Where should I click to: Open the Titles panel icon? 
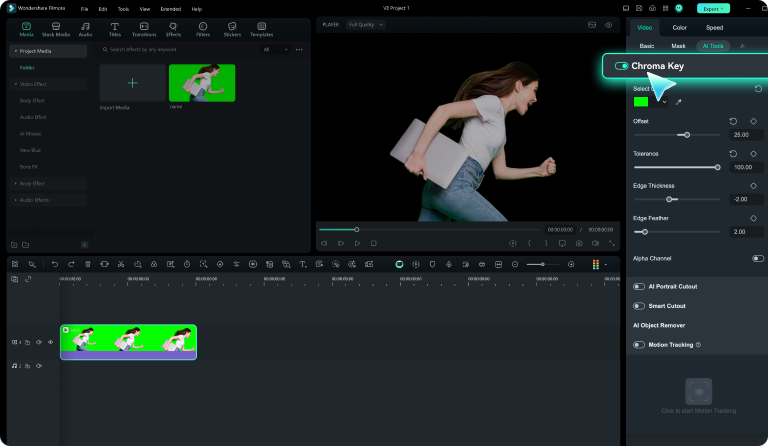[115, 27]
